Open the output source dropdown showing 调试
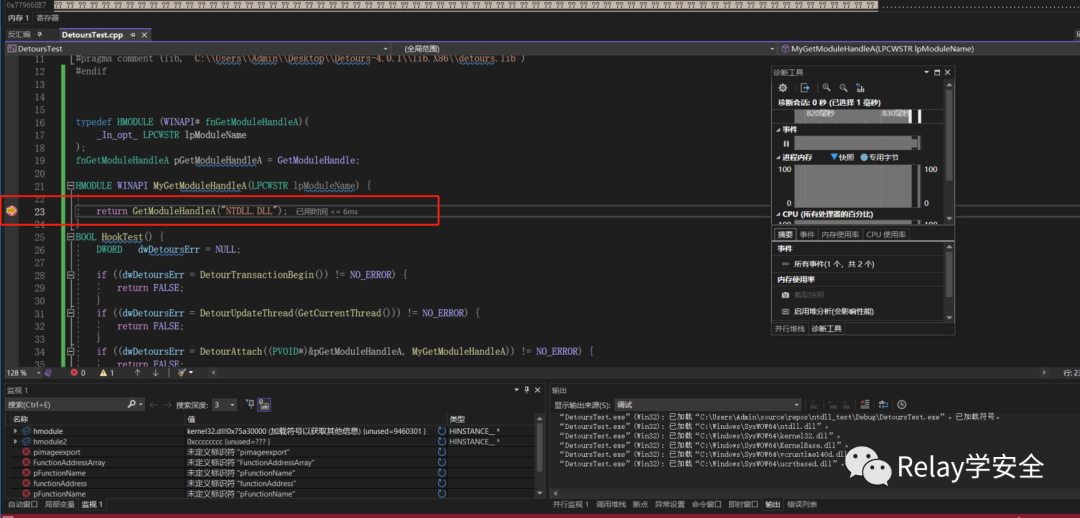This screenshot has height=518, width=1080. (x=796, y=404)
